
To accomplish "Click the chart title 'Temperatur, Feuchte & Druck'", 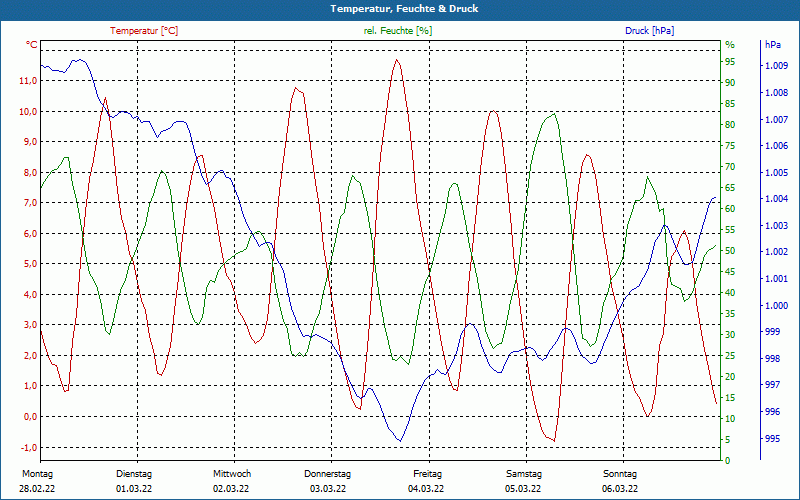I will pos(404,9).
